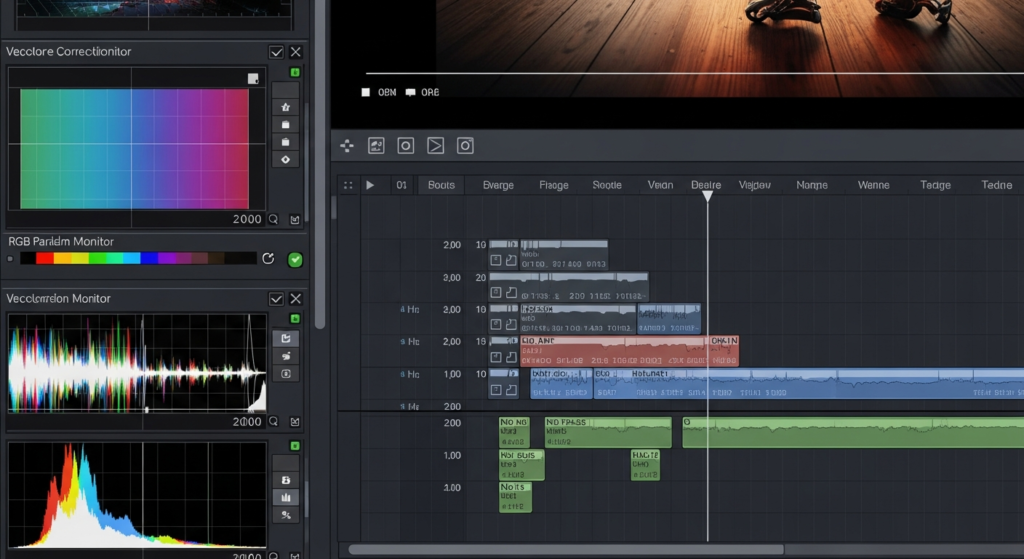Select the Tadge tab in timeline header
The width and height of the screenshot is (1024, 559).
coord(935,185)
